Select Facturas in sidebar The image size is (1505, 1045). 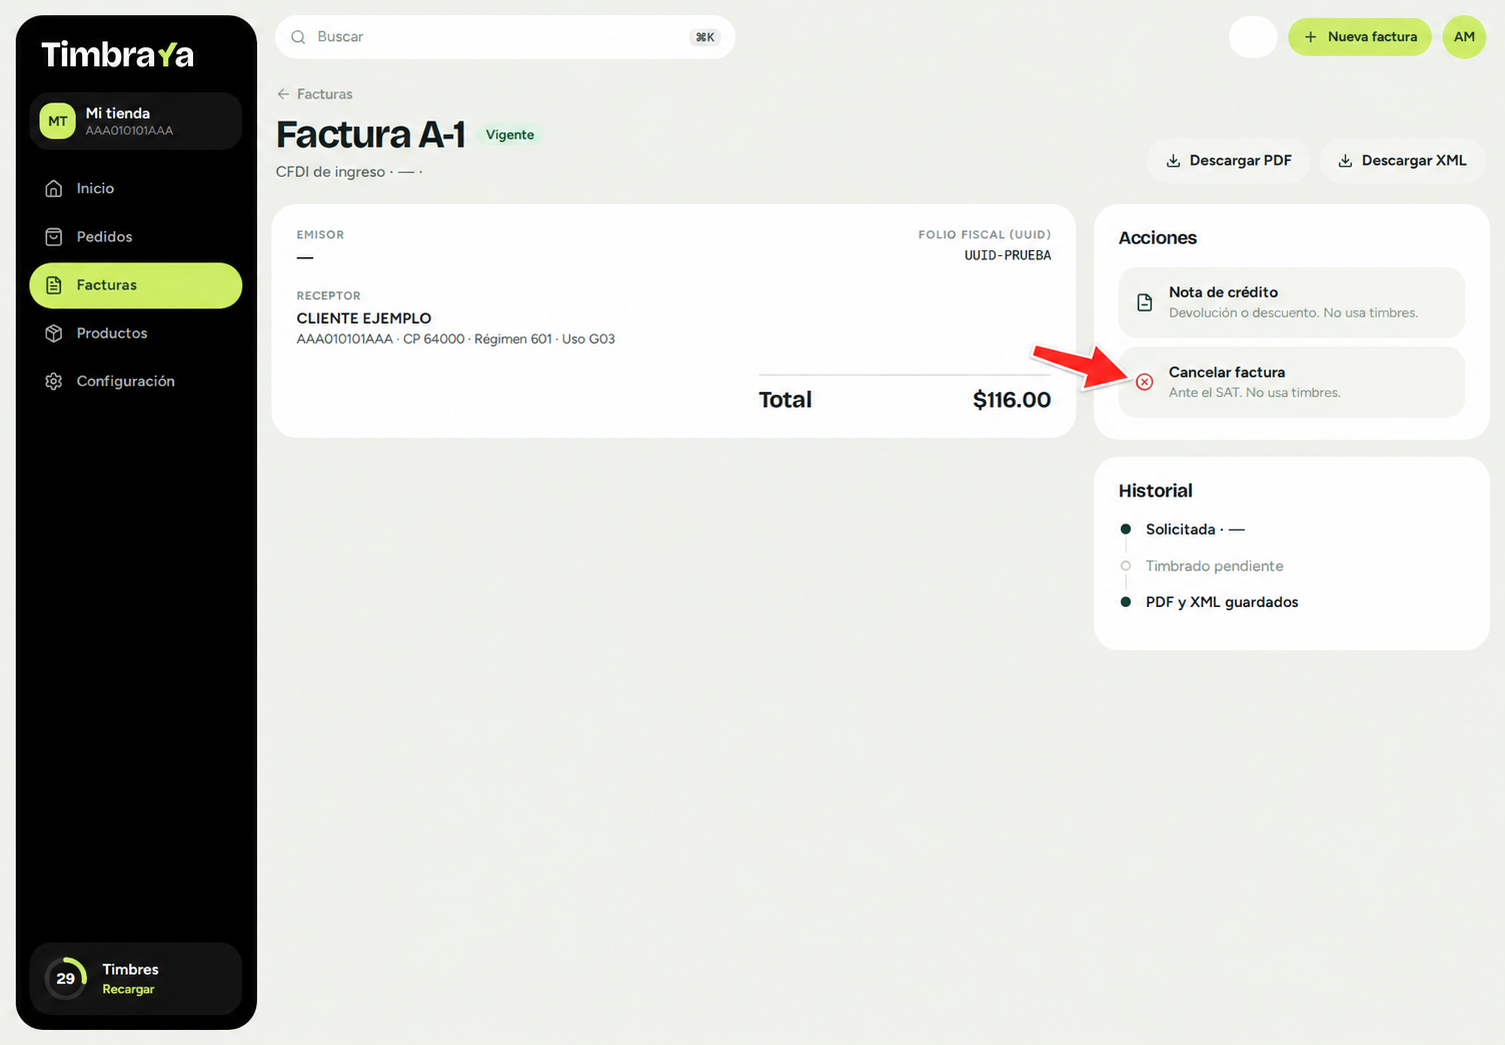136,285
